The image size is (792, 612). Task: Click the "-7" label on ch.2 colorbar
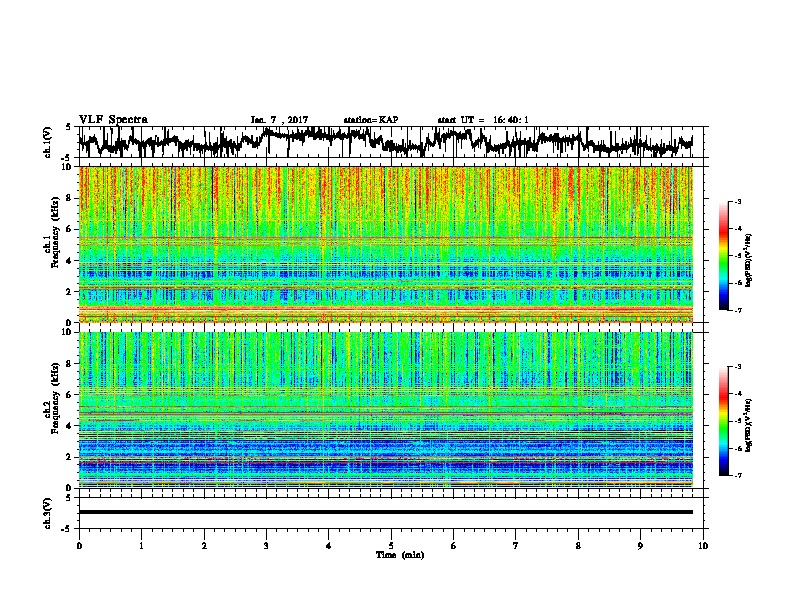click(x=737, y=475)
